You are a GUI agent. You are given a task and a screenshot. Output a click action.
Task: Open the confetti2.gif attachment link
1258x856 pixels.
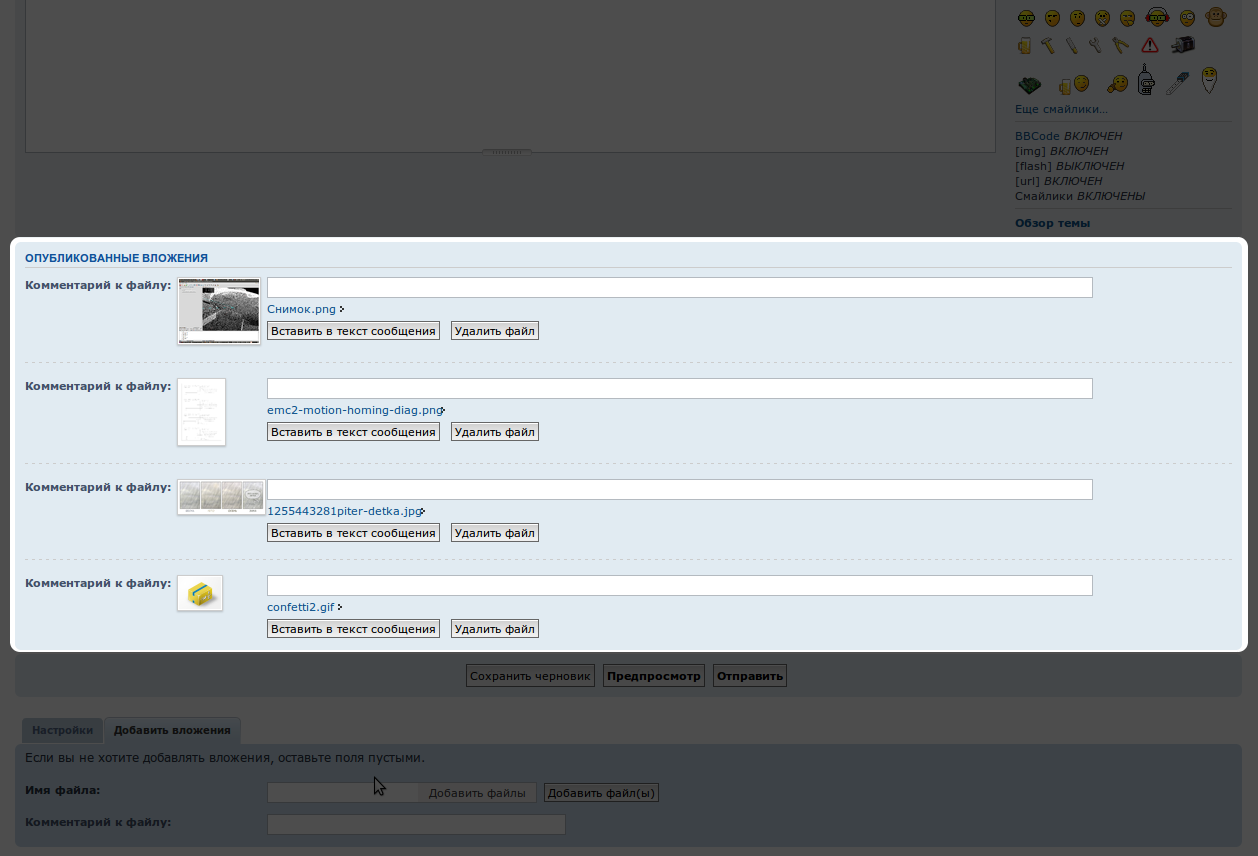pyautogui.click(x=300, y=607)
